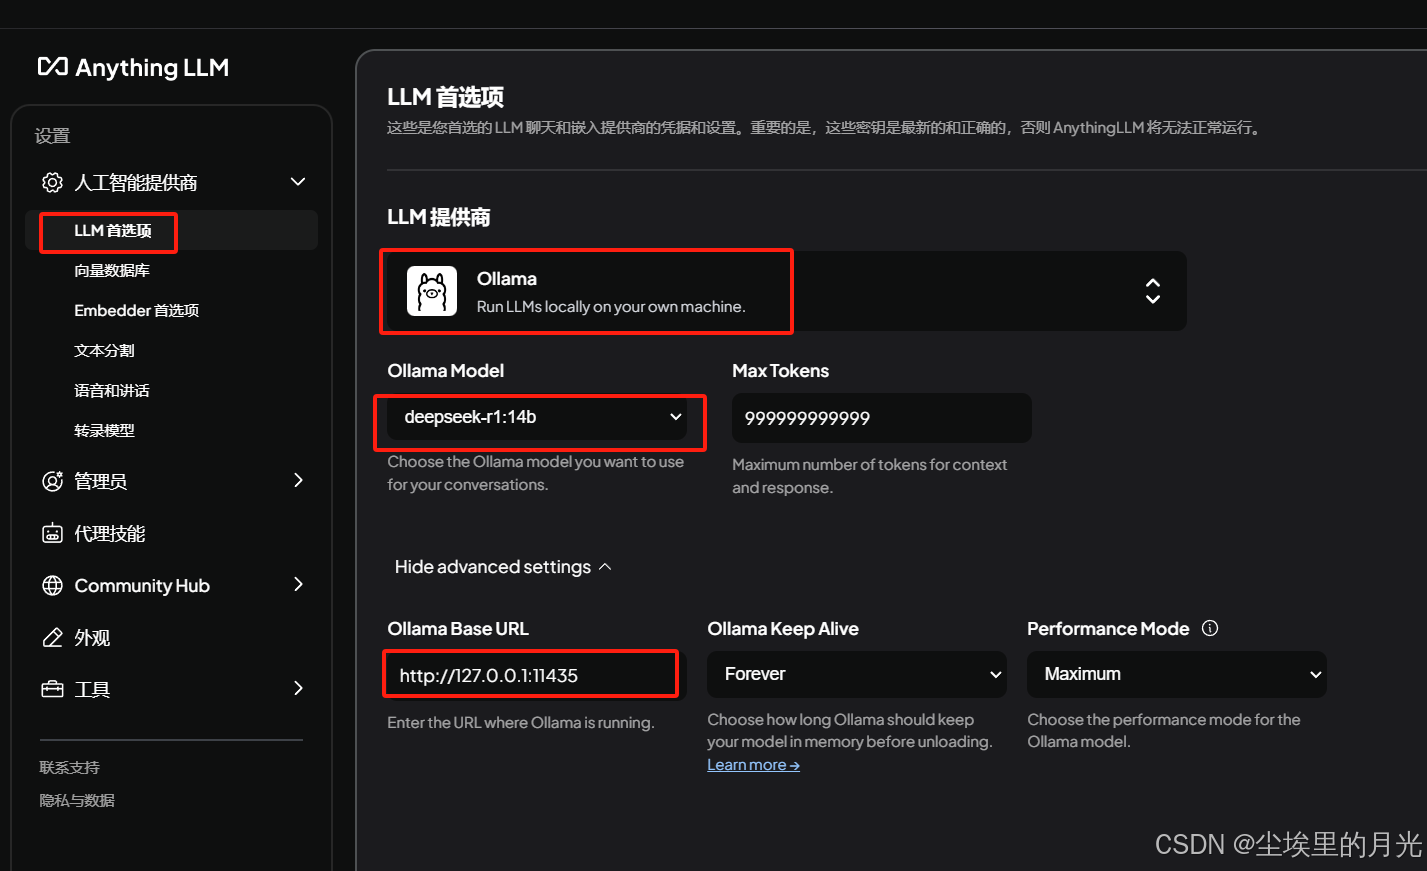Click the LLM 提供商 heading
Image resolution: width=1427 pixels, height=871 pixels.
pyautogui.click(x=439, y=217)
